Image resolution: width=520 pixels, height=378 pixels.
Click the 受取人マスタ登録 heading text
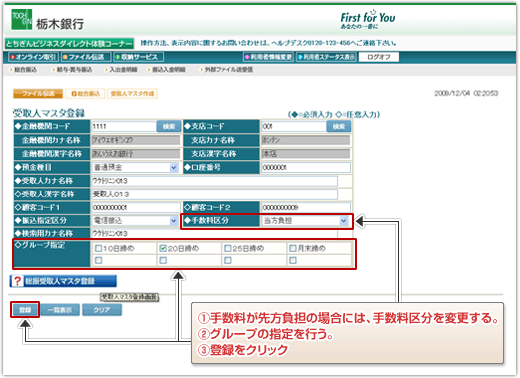pos(49,113)
